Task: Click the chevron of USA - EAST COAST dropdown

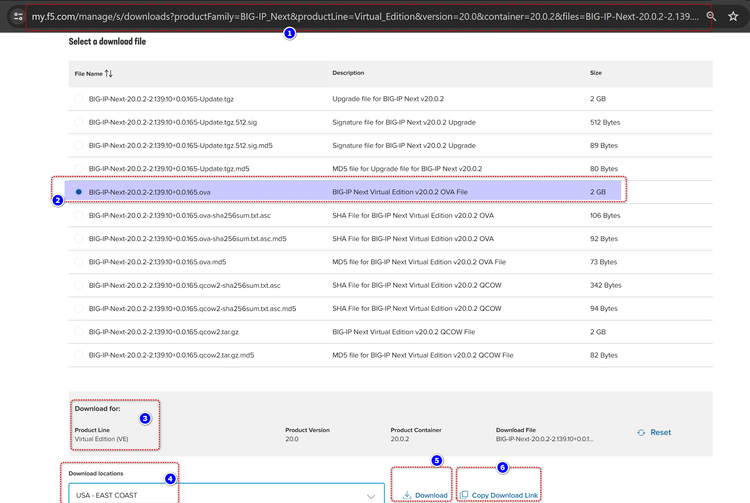Action: point(372,495)
